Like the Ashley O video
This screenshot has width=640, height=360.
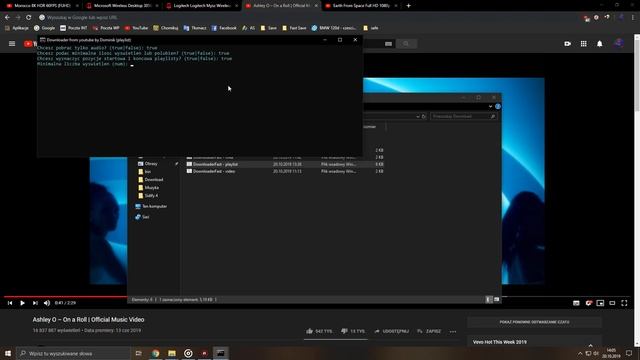319,331
